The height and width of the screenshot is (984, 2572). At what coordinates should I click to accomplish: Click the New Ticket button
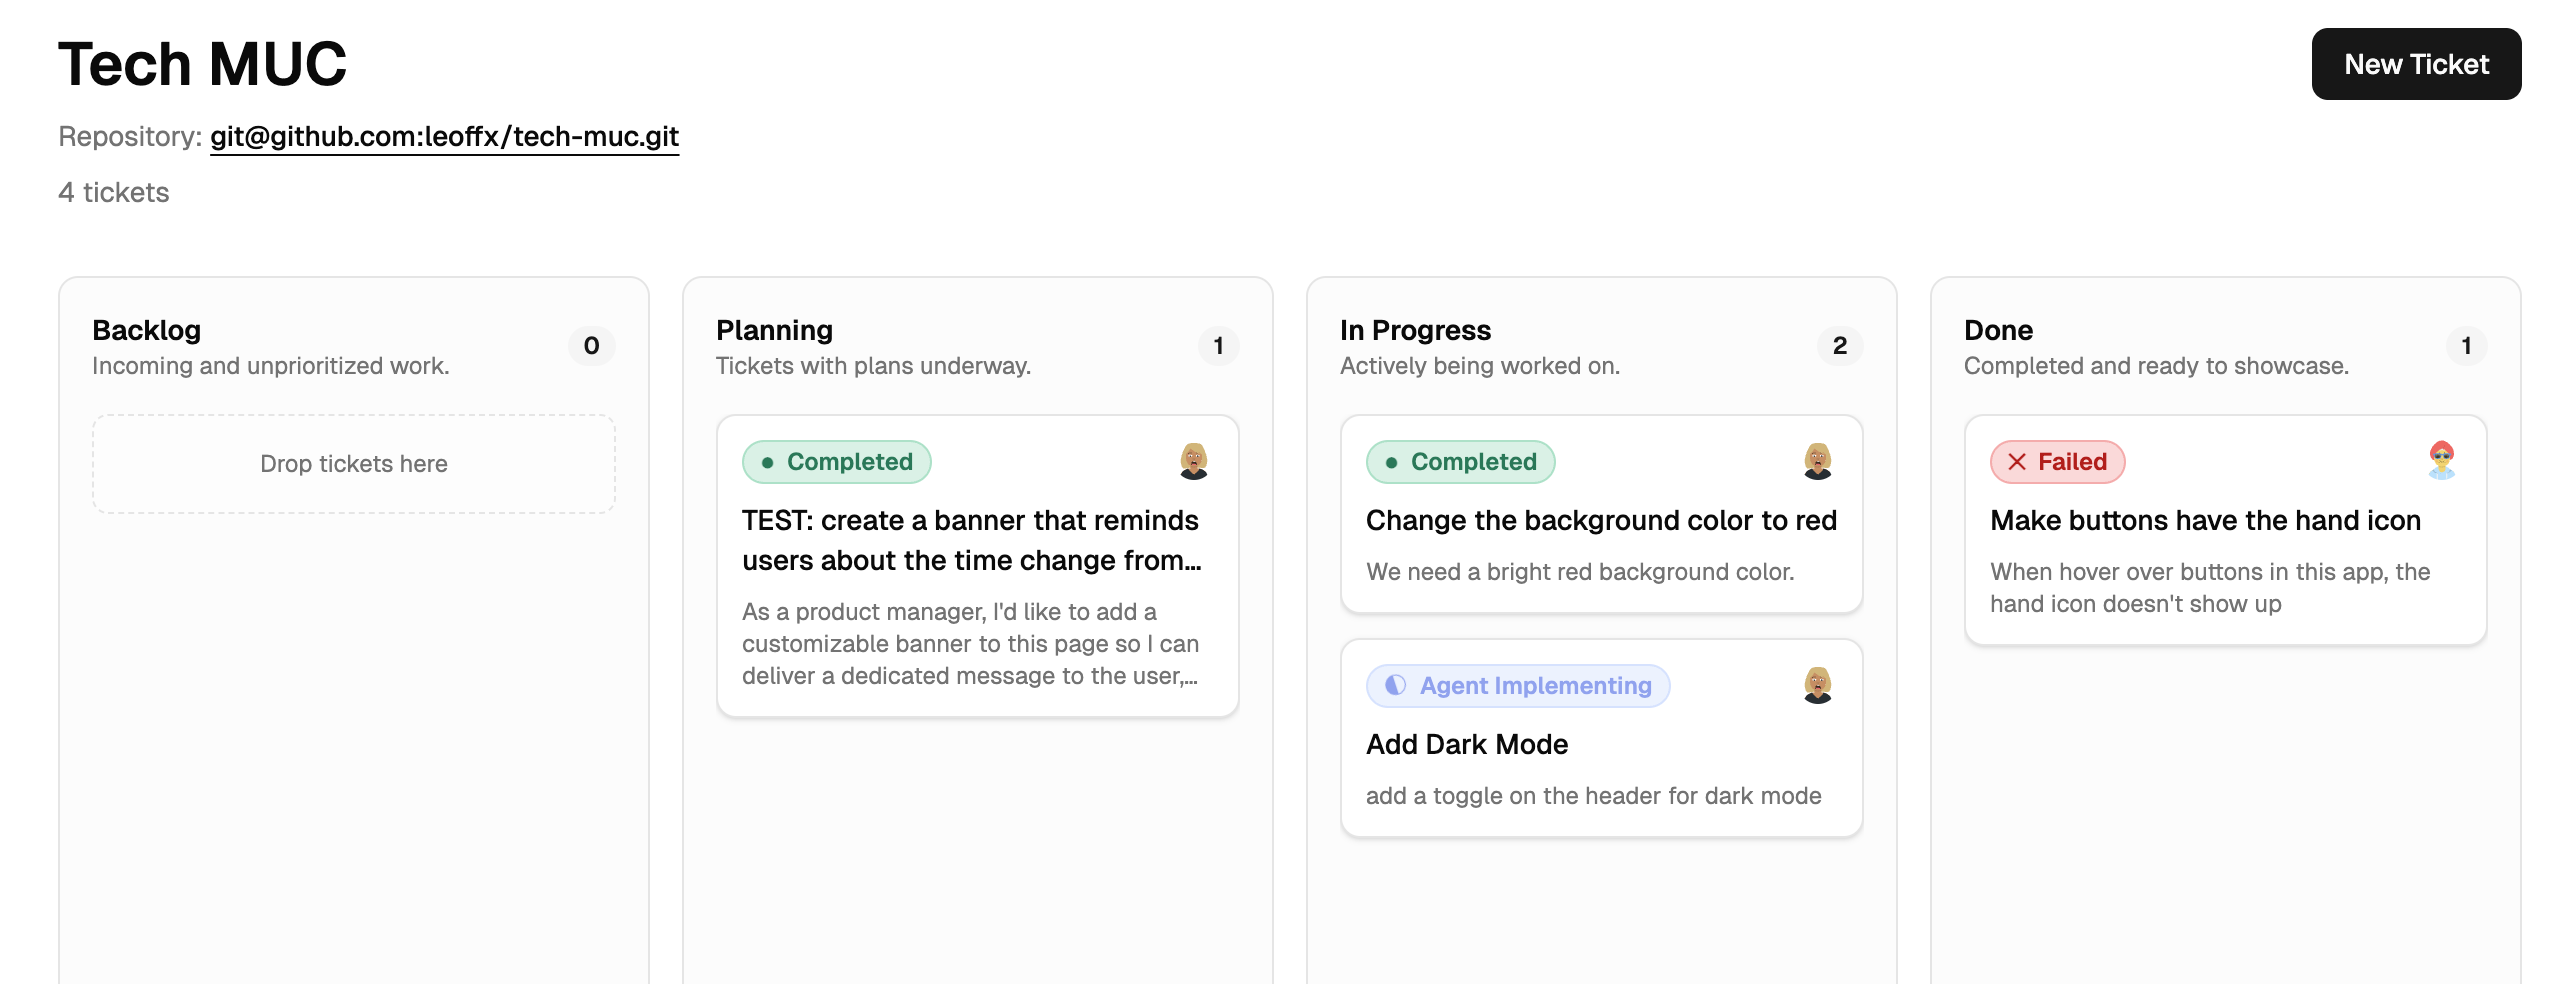coord(2415,63)
